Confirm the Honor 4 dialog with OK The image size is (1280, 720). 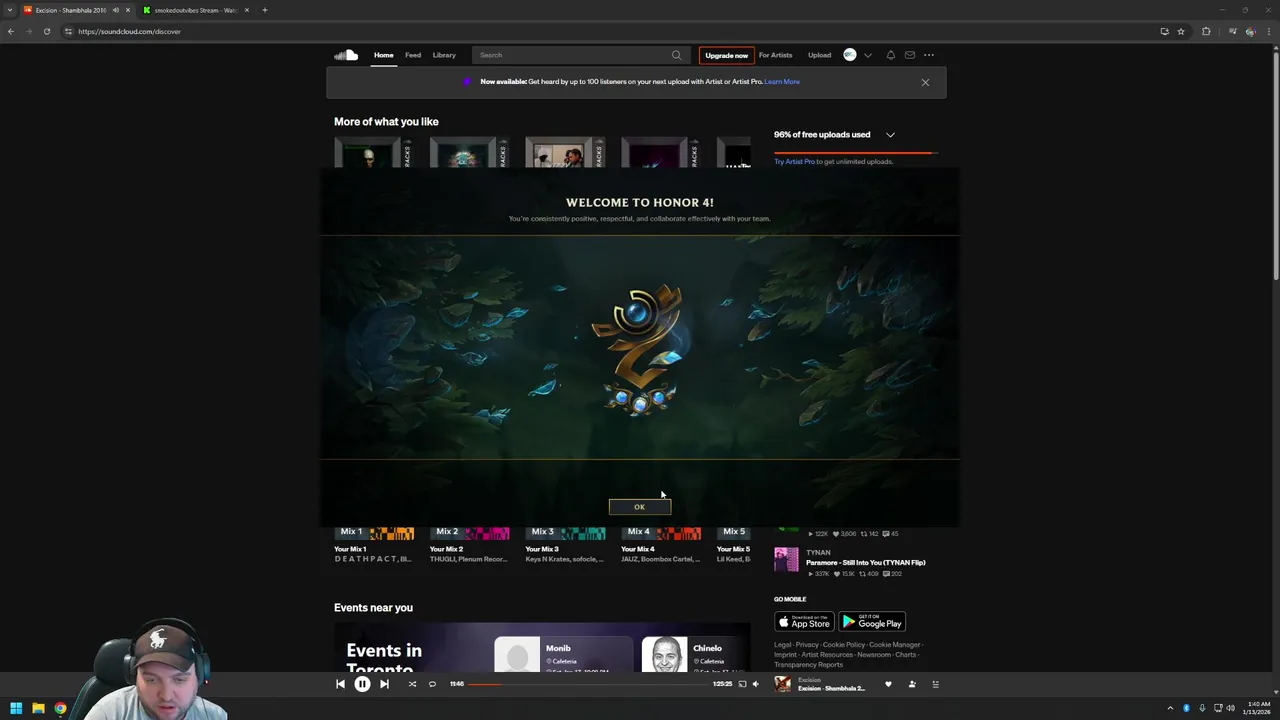(x=640, y=507)
